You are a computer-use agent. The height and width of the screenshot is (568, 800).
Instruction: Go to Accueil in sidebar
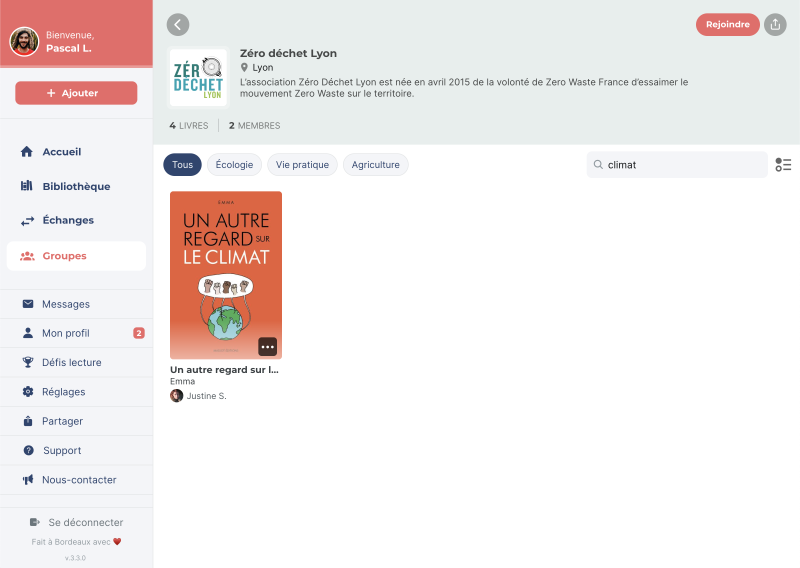point(62,152)
